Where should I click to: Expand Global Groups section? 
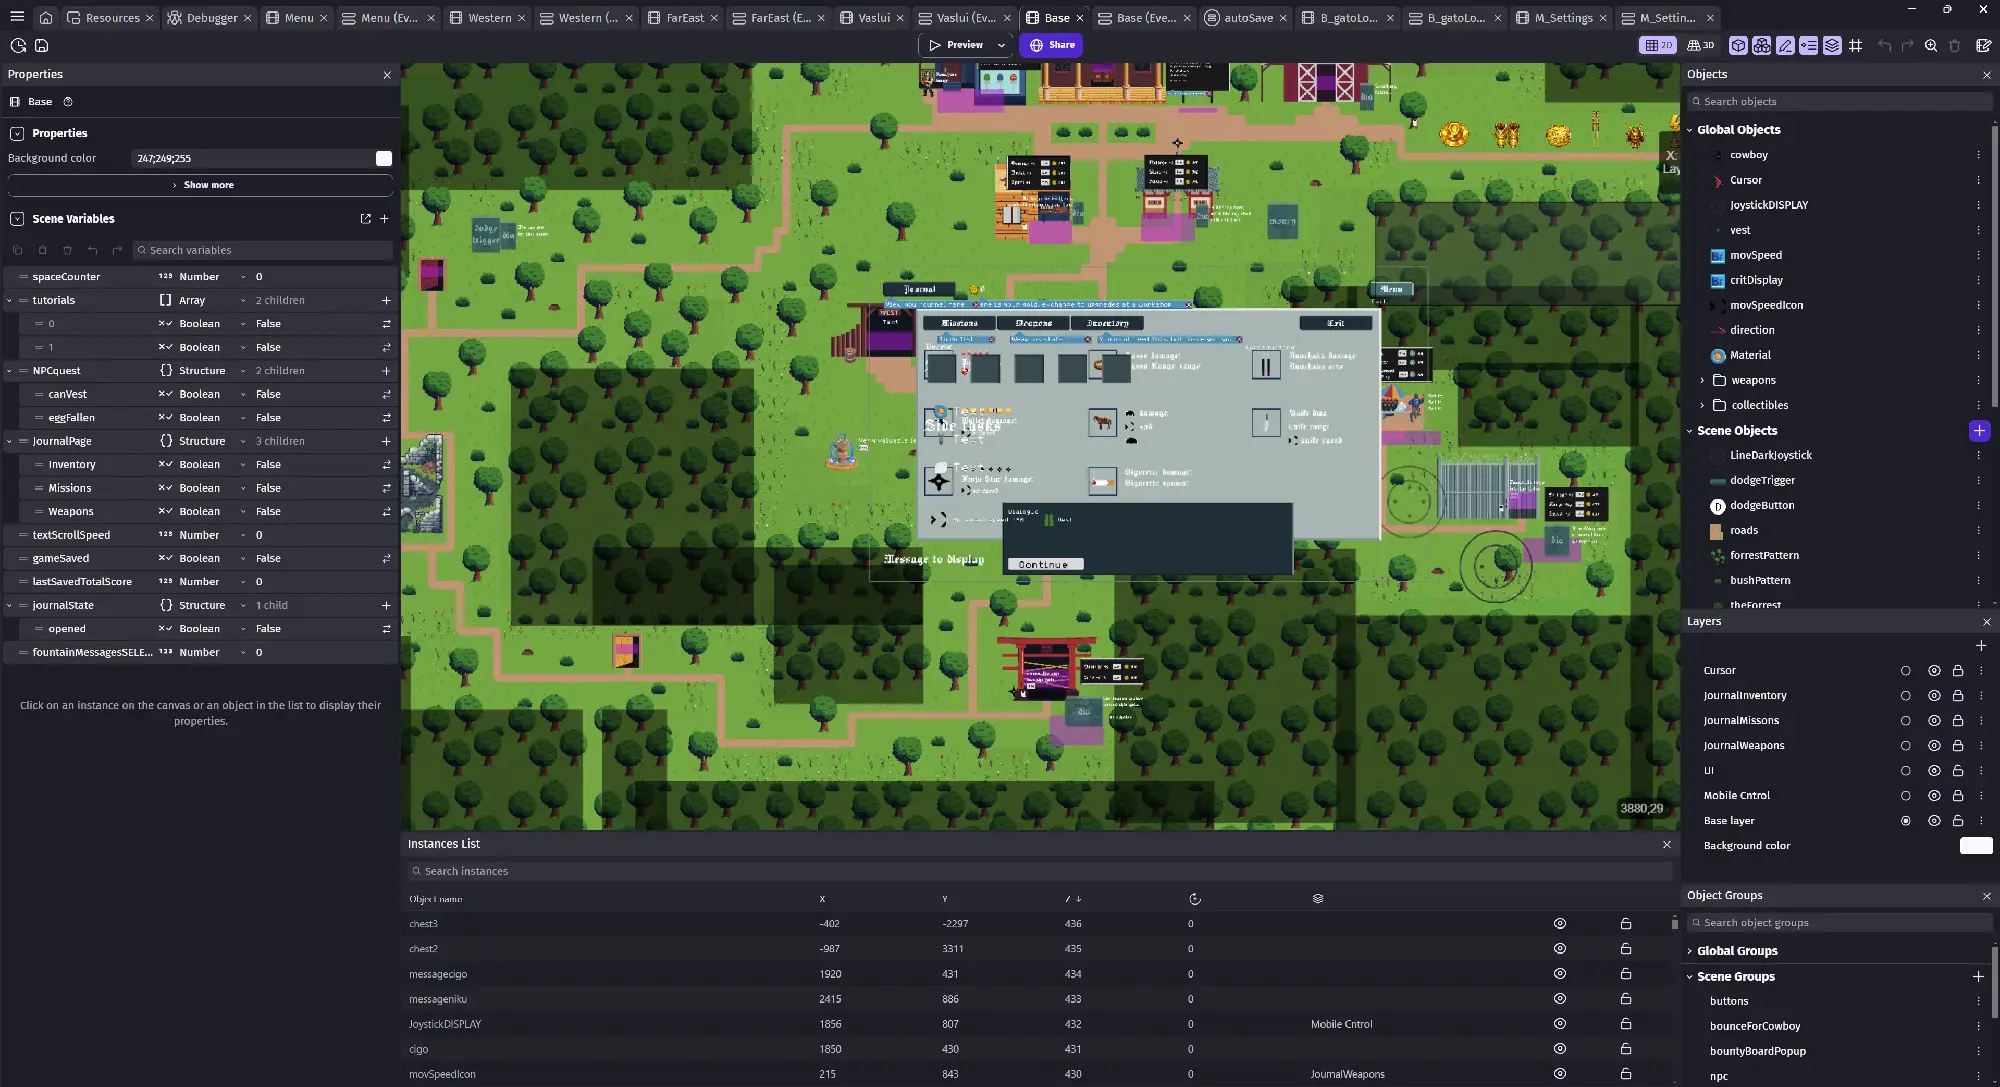click(x=1690, y=951)
